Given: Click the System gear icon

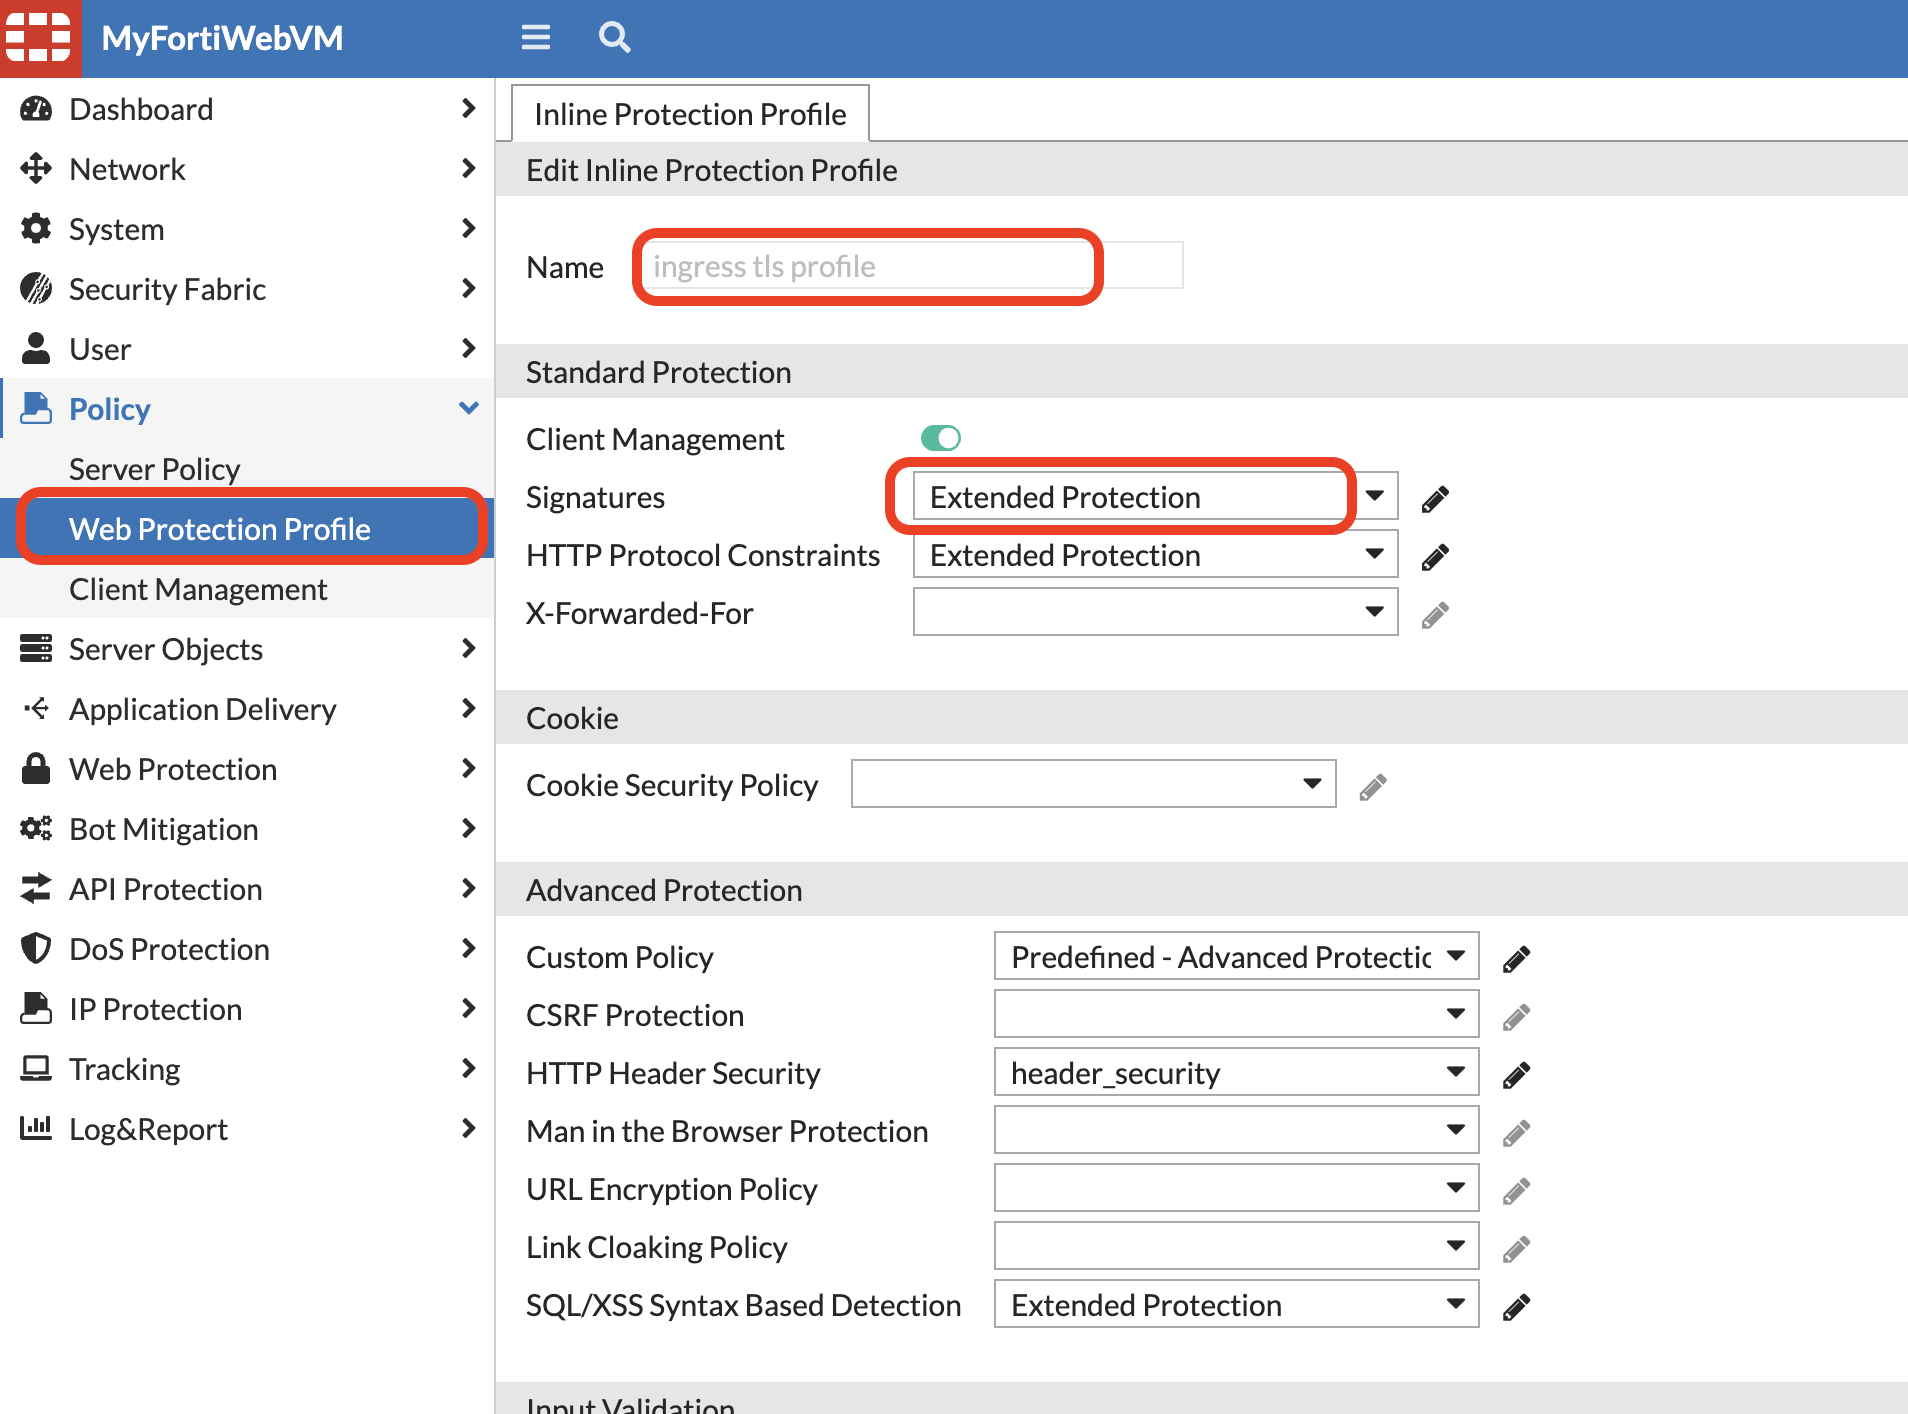Looking at the screenshot, I should [36, 229].
